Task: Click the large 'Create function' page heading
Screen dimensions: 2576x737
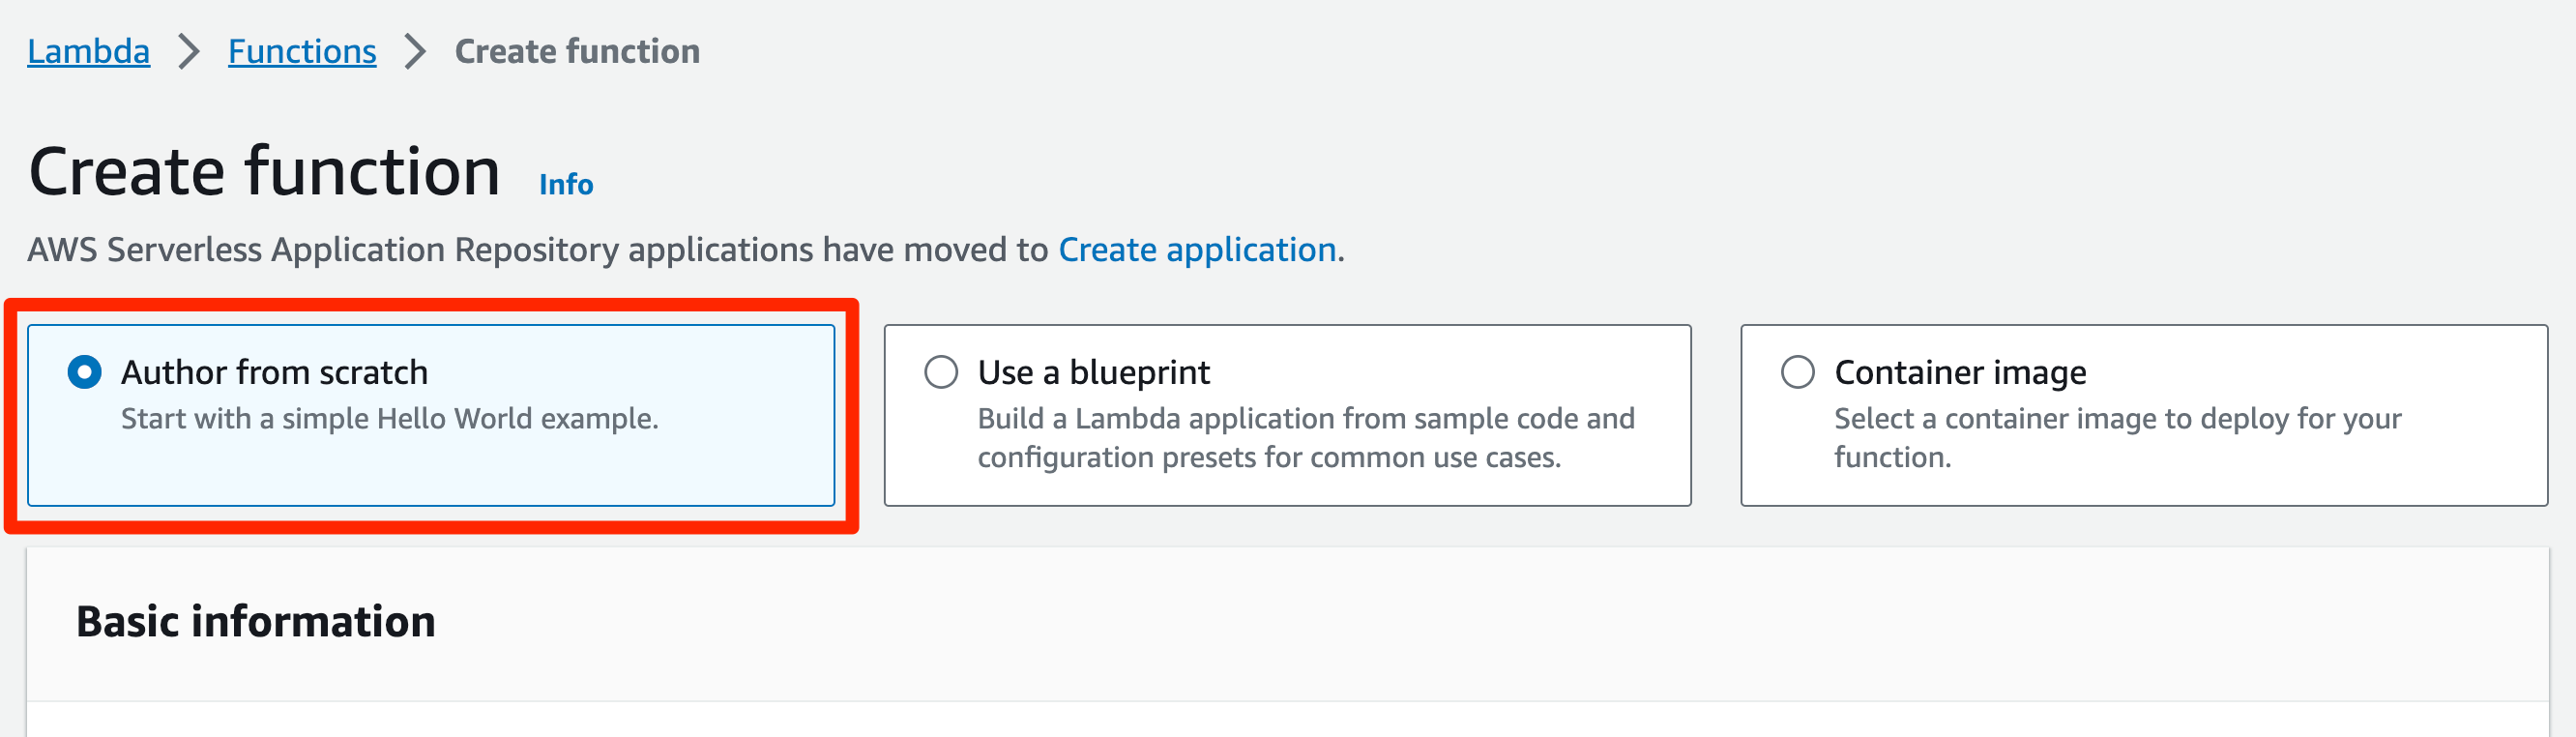Action: click(x=264, y=172)
